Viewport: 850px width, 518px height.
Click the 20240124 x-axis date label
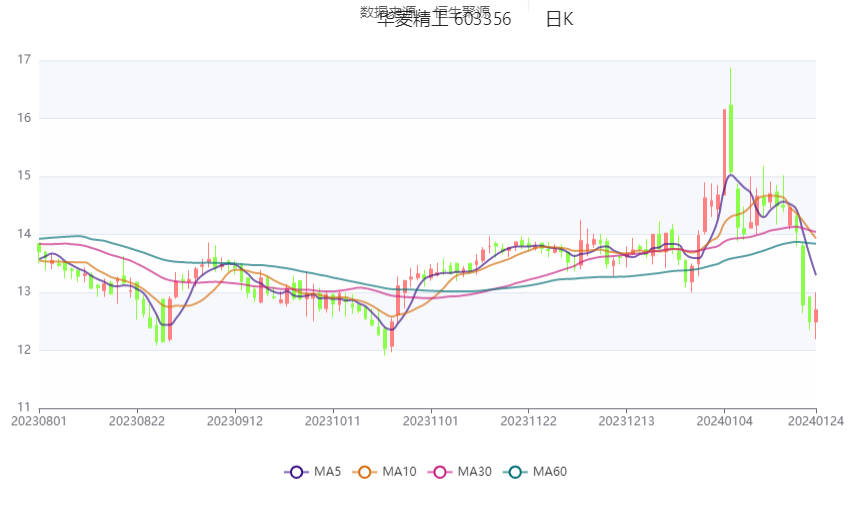(816, 421)
